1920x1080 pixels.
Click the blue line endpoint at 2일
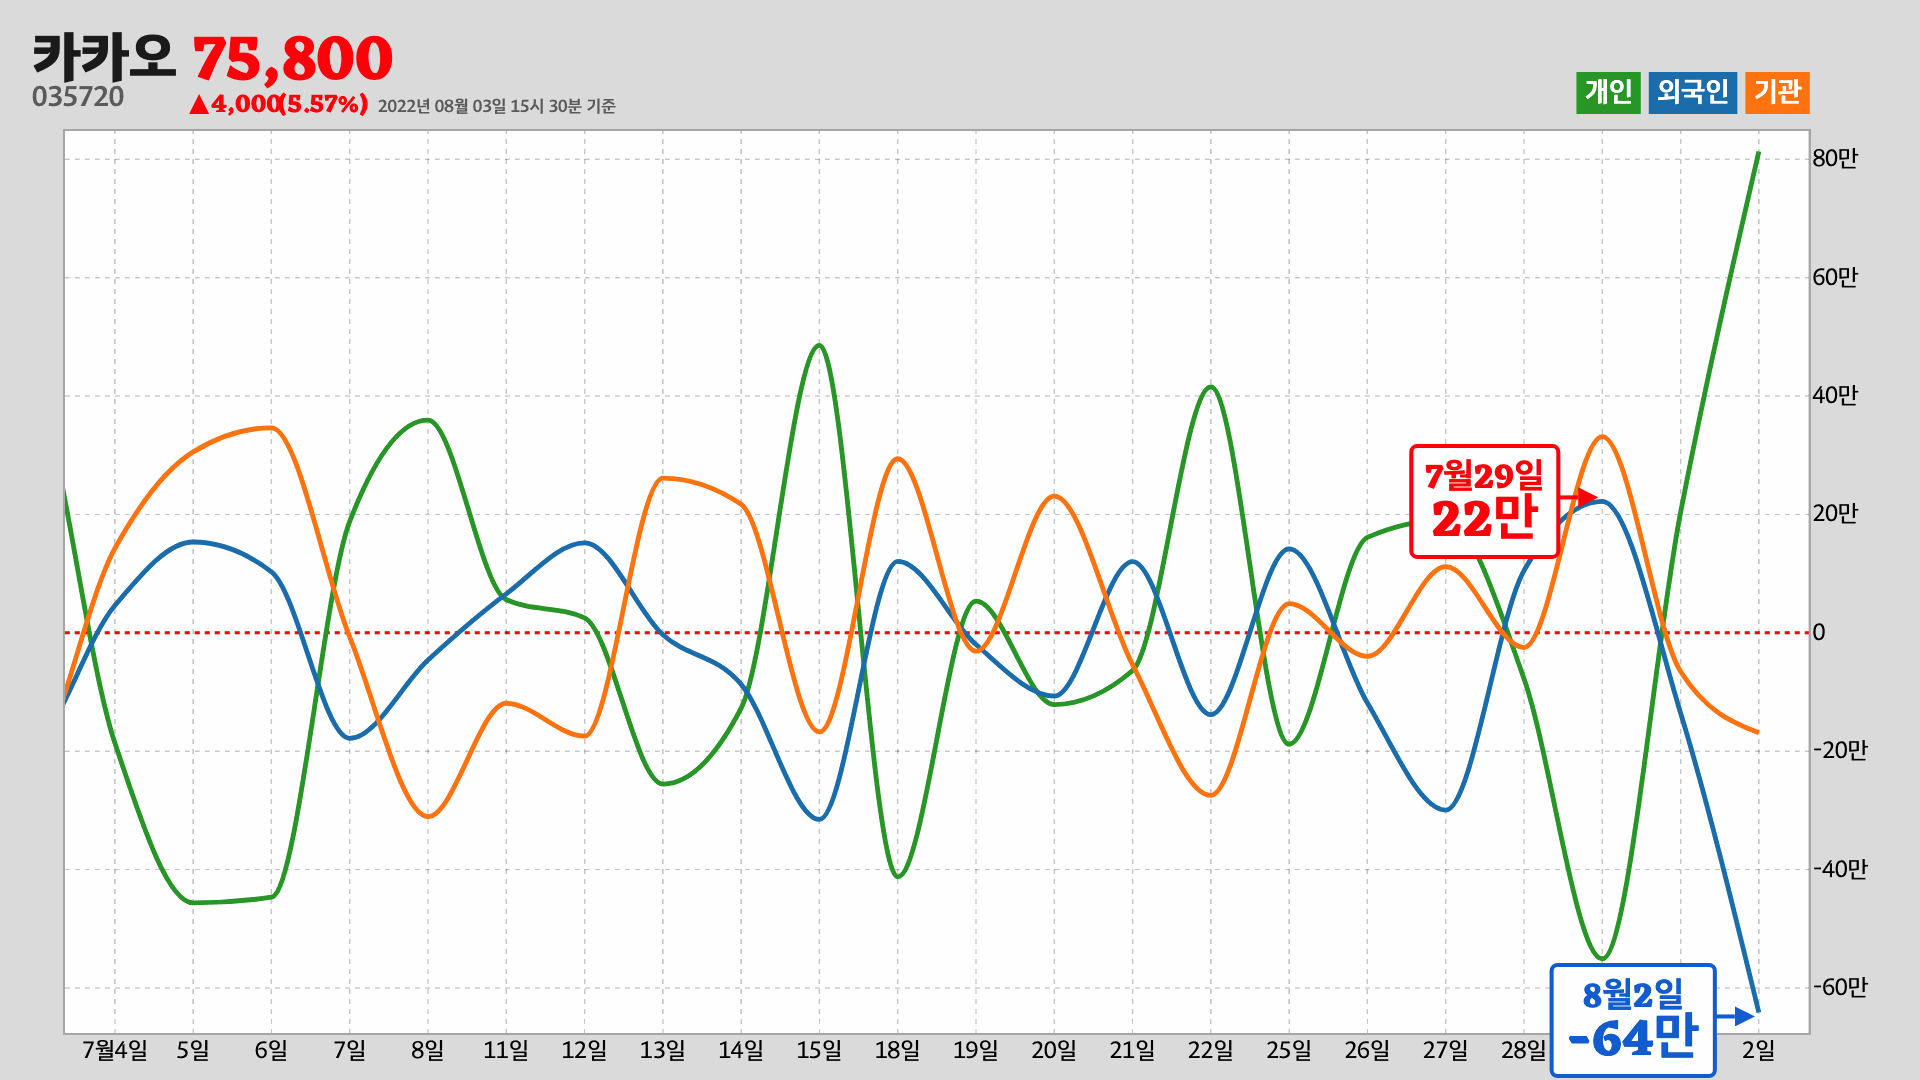[1758, 1011]
